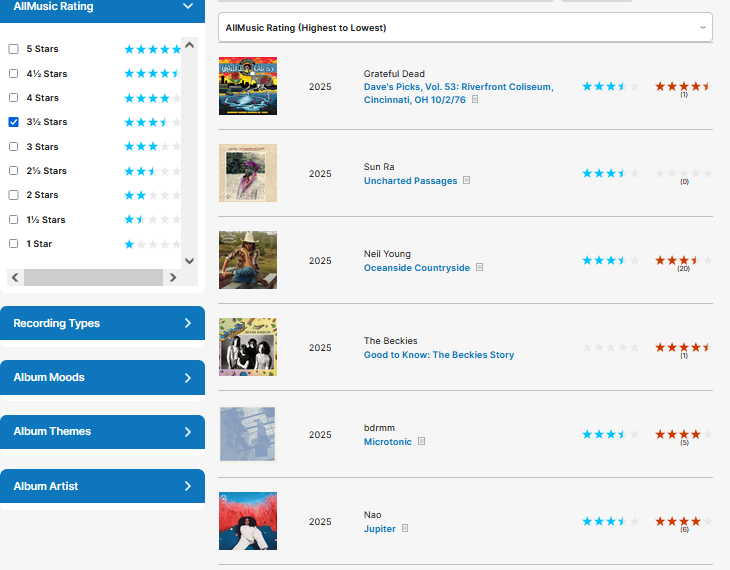
Task: Click right arrow of the filter list scrollbar
Action: [x=172, y=278]
